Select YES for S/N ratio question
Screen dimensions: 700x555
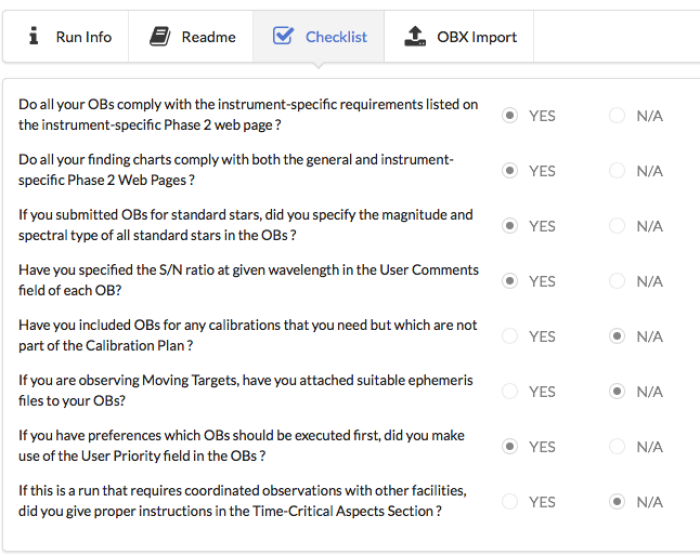click(510, 281)
